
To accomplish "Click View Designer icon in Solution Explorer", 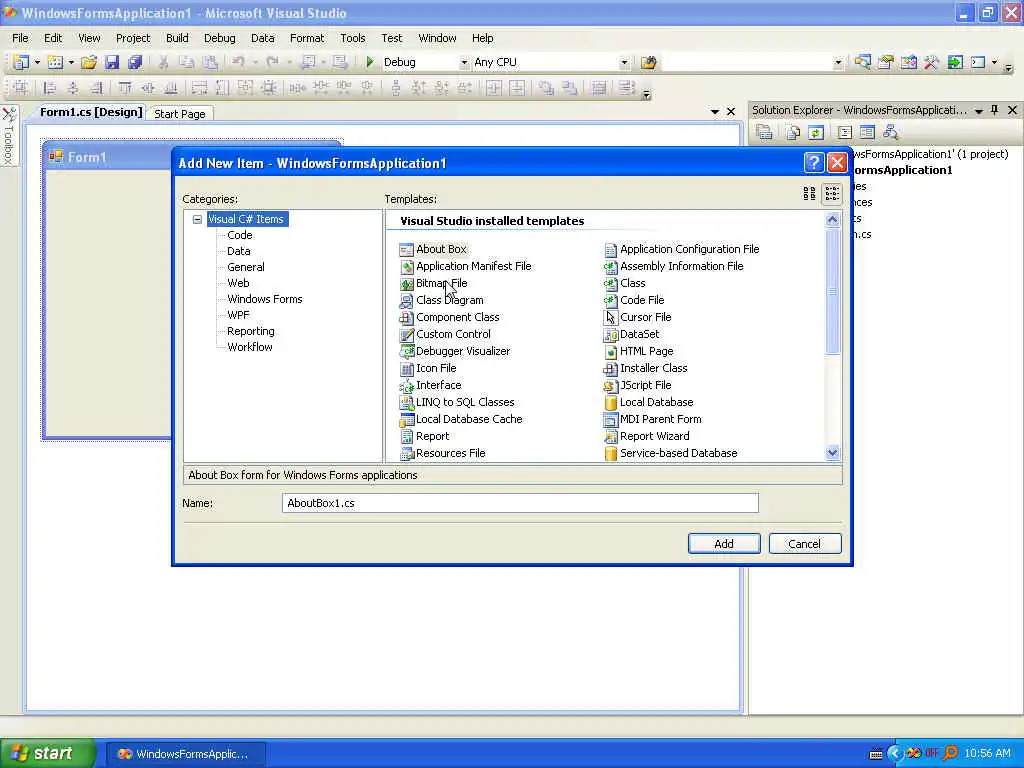I will point(867,133).
